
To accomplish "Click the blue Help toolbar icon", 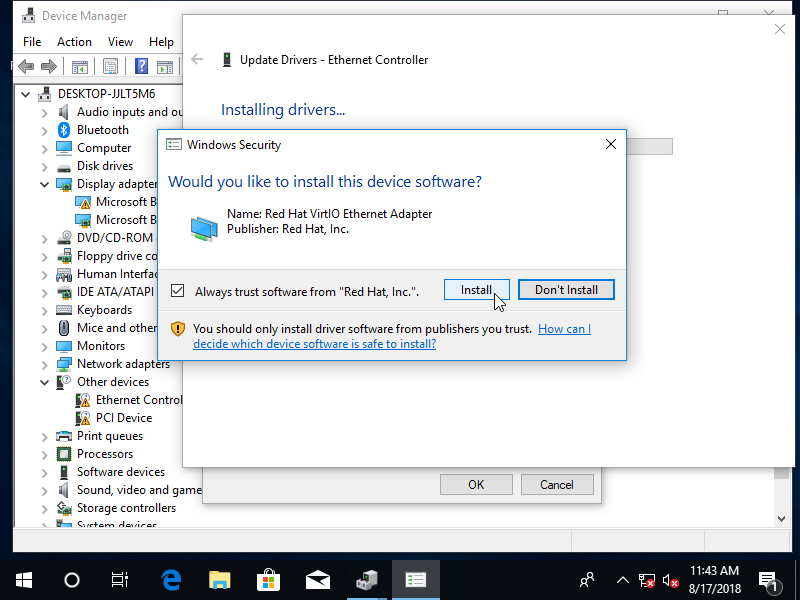I will (141, 67).
